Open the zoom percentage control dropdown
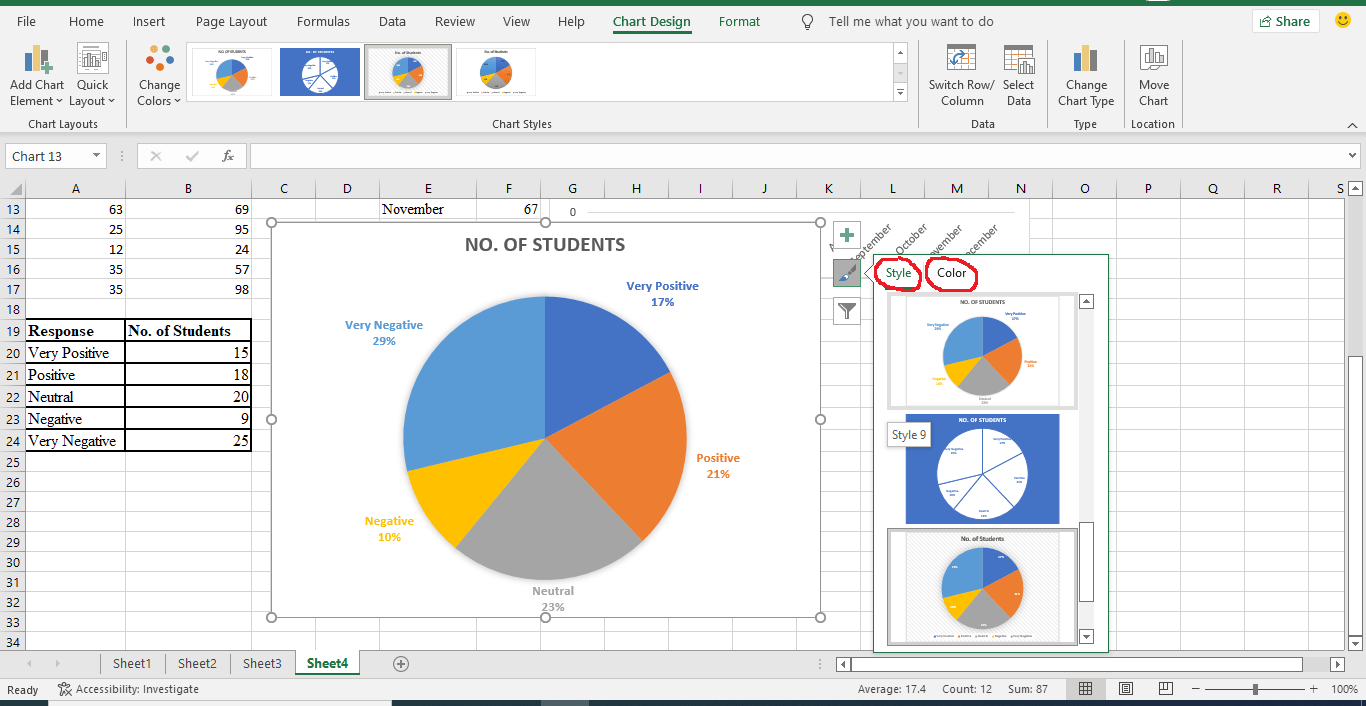Viewport: 1366px width, 706px height. click(1346, 688)
